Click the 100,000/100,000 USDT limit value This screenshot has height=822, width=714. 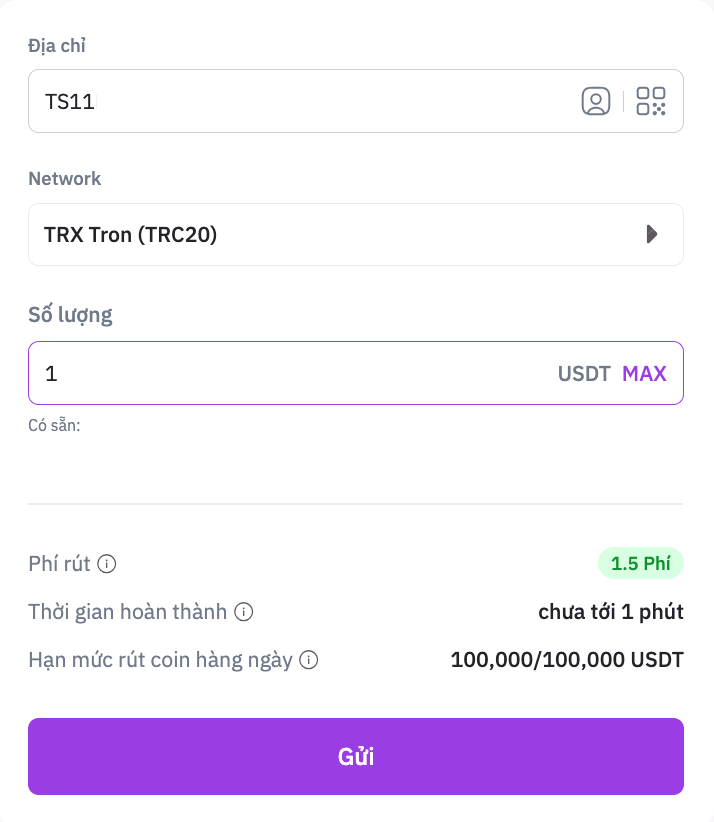click(567, 660)
